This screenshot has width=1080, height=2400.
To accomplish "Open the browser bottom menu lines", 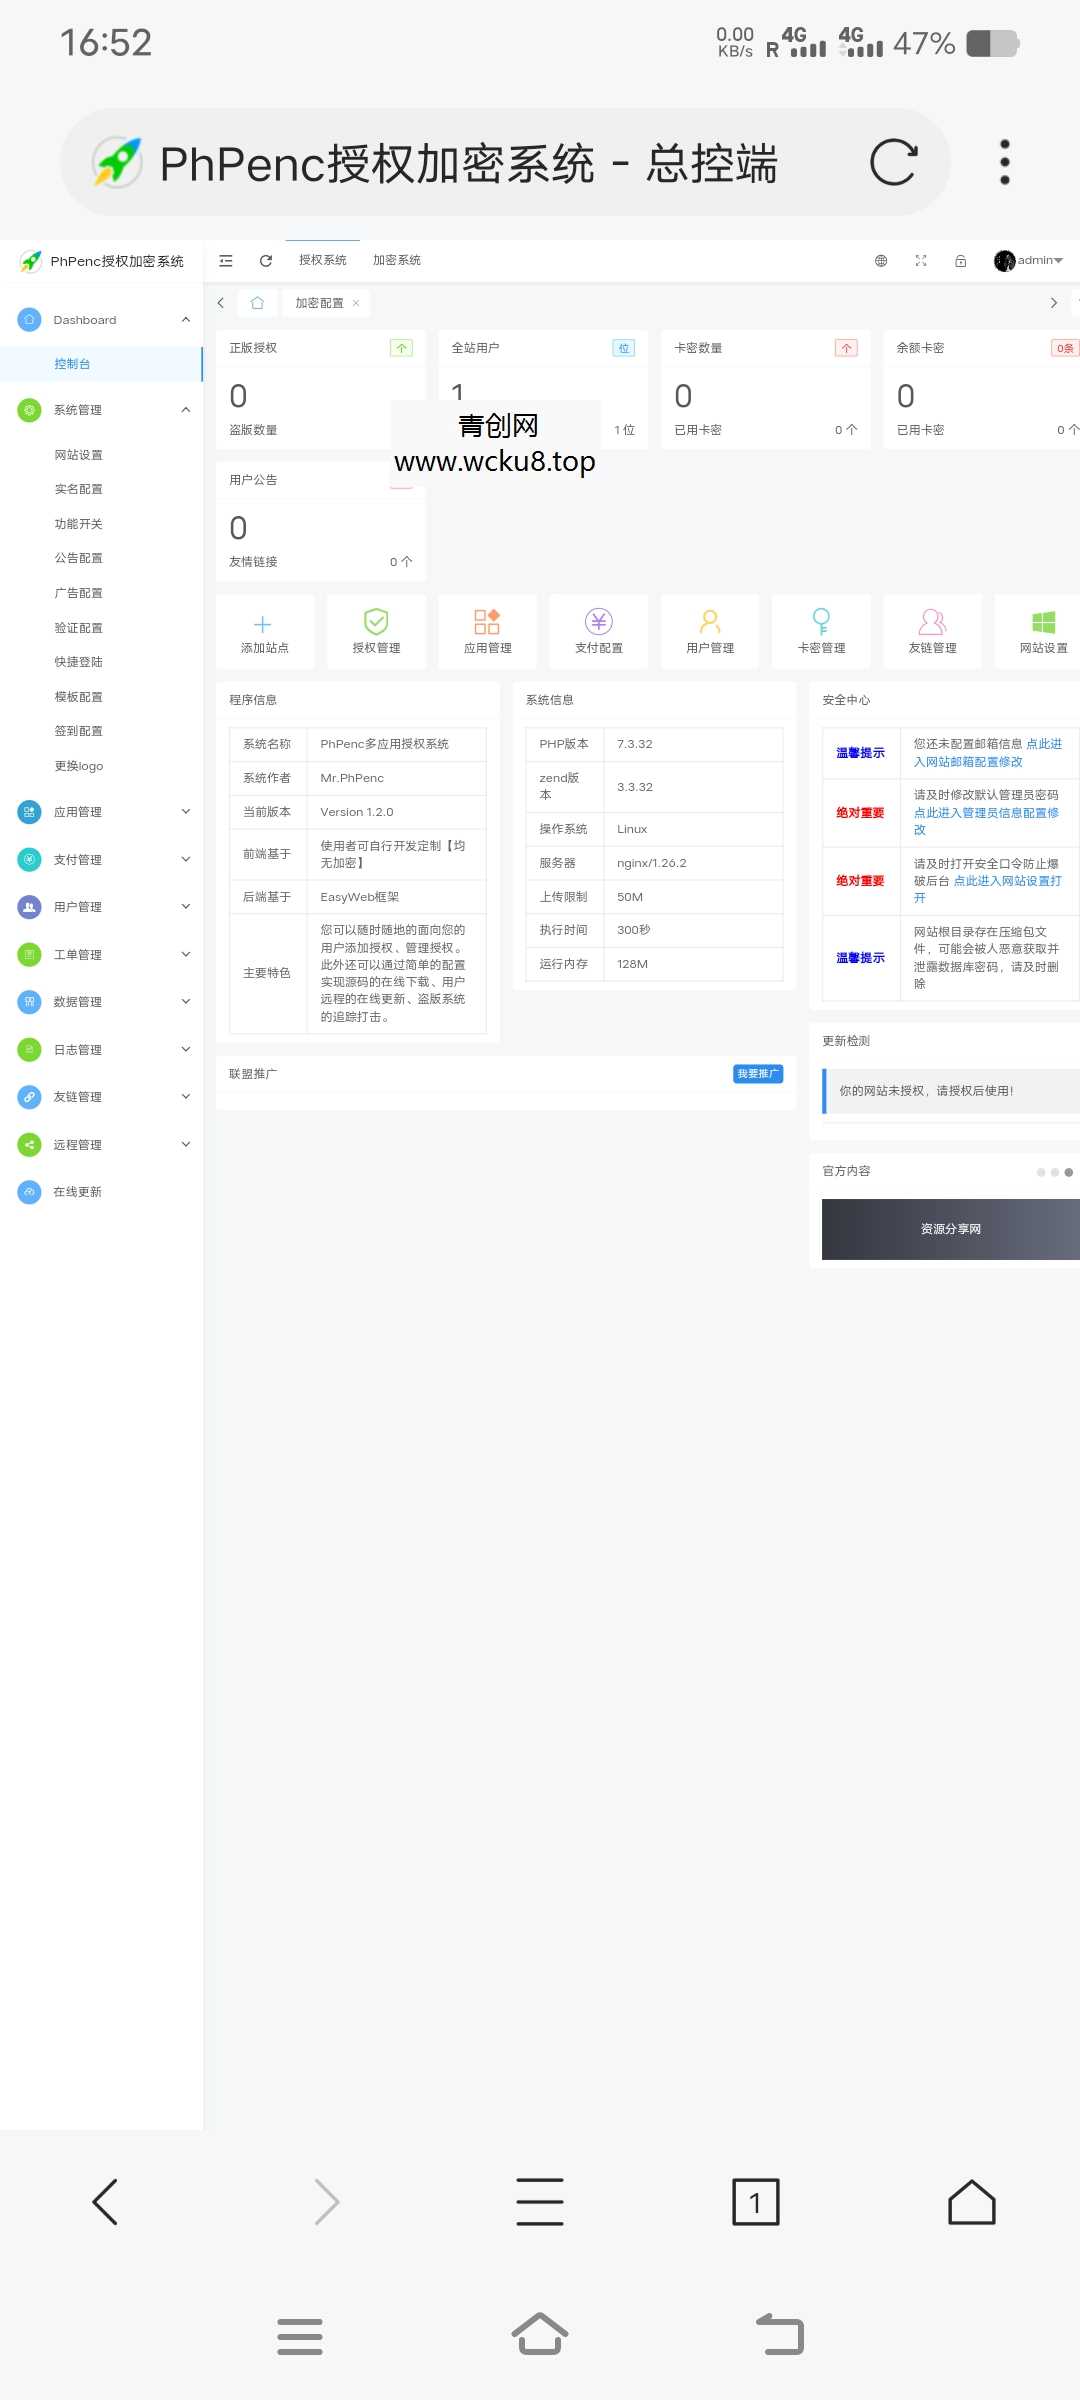I will [x=540, y=2202].
